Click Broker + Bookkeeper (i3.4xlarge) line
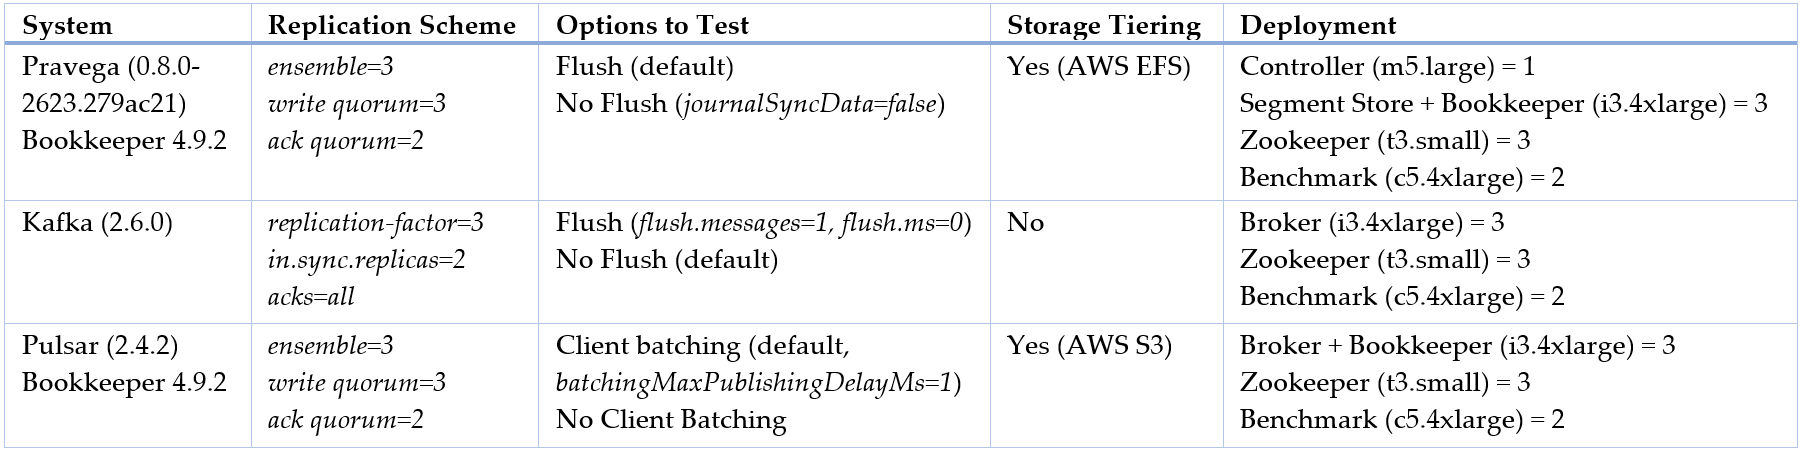Image resolution: width=1802 pixels, height=456 pixels. (x=1457, y=346)
